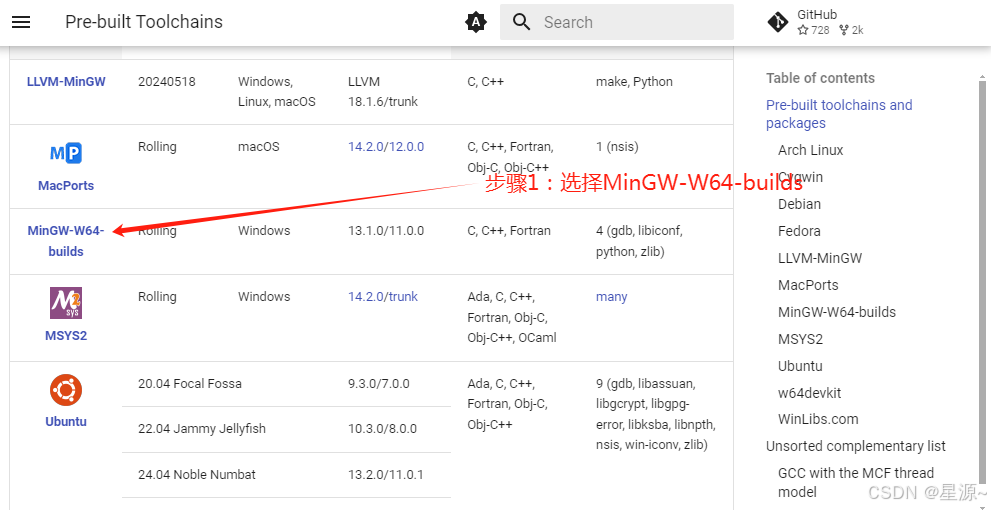Click the '10.3.0/8.0.0' version cell
Viewport: 991px width, 510px height.
tap(382, 428)
